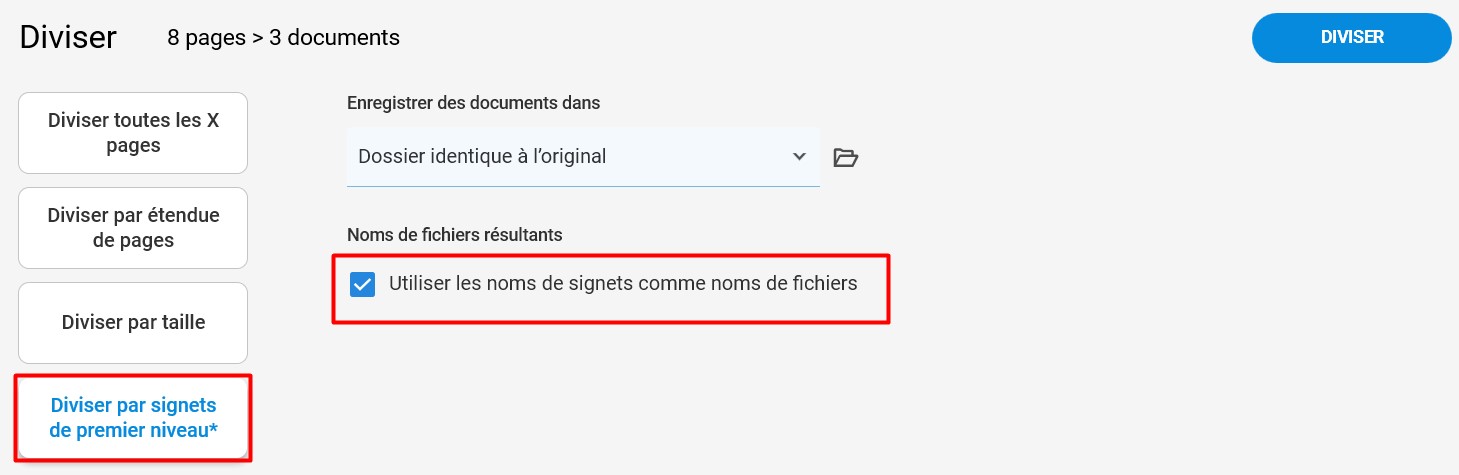This screenshot has height=475, width=1459.
Task: Select 'Diviser toutes les X pages' mode
Action: coord(133,133)
